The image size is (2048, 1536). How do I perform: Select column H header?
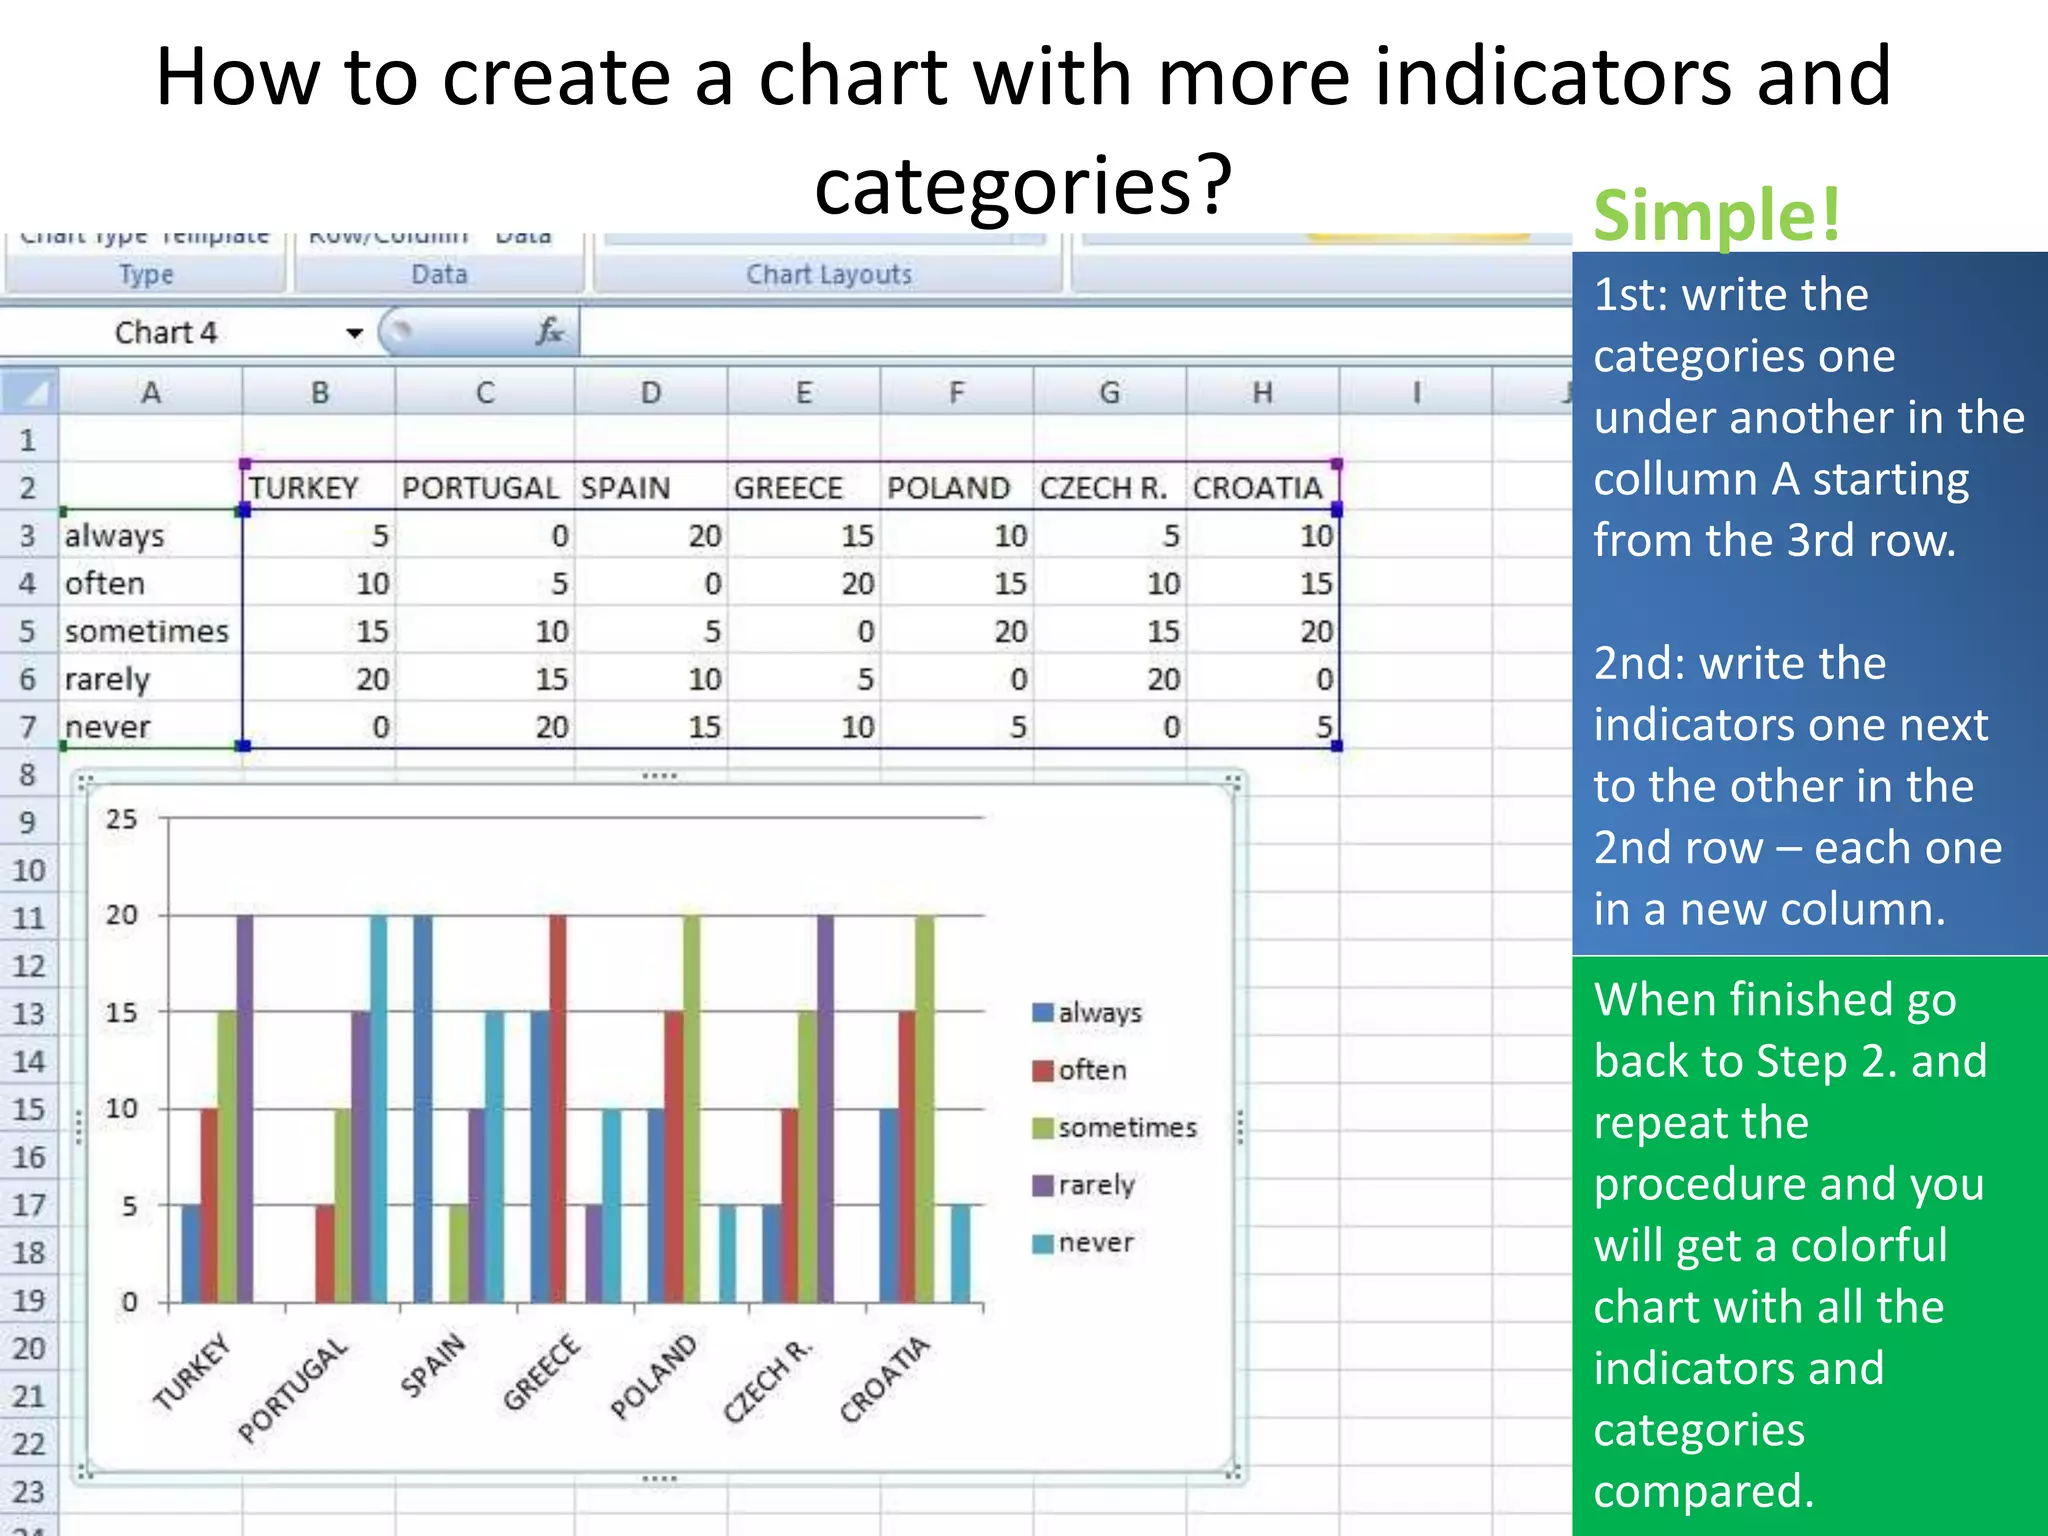(1263, 392)
